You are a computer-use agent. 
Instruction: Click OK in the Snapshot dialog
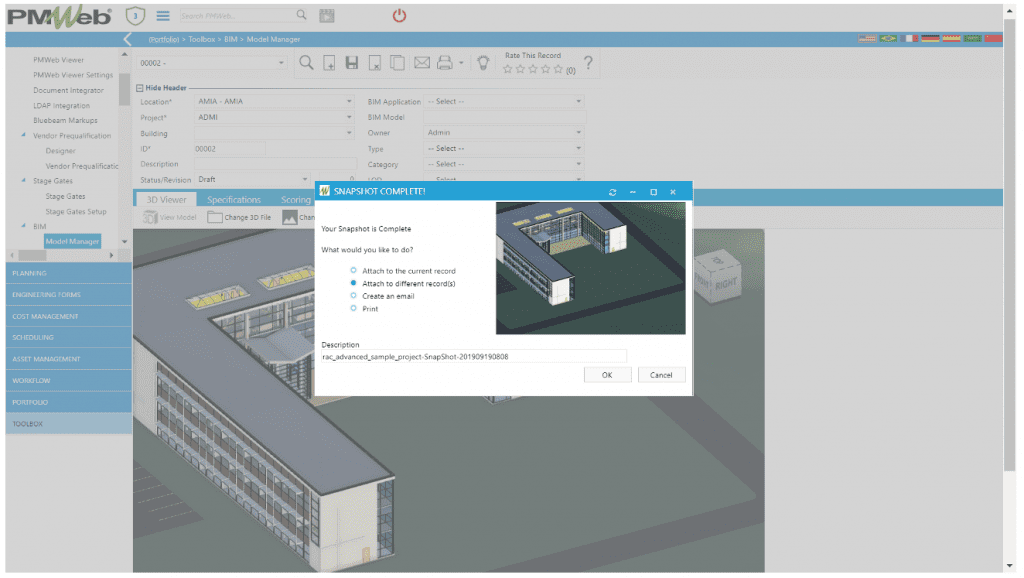tap(607, 375)
